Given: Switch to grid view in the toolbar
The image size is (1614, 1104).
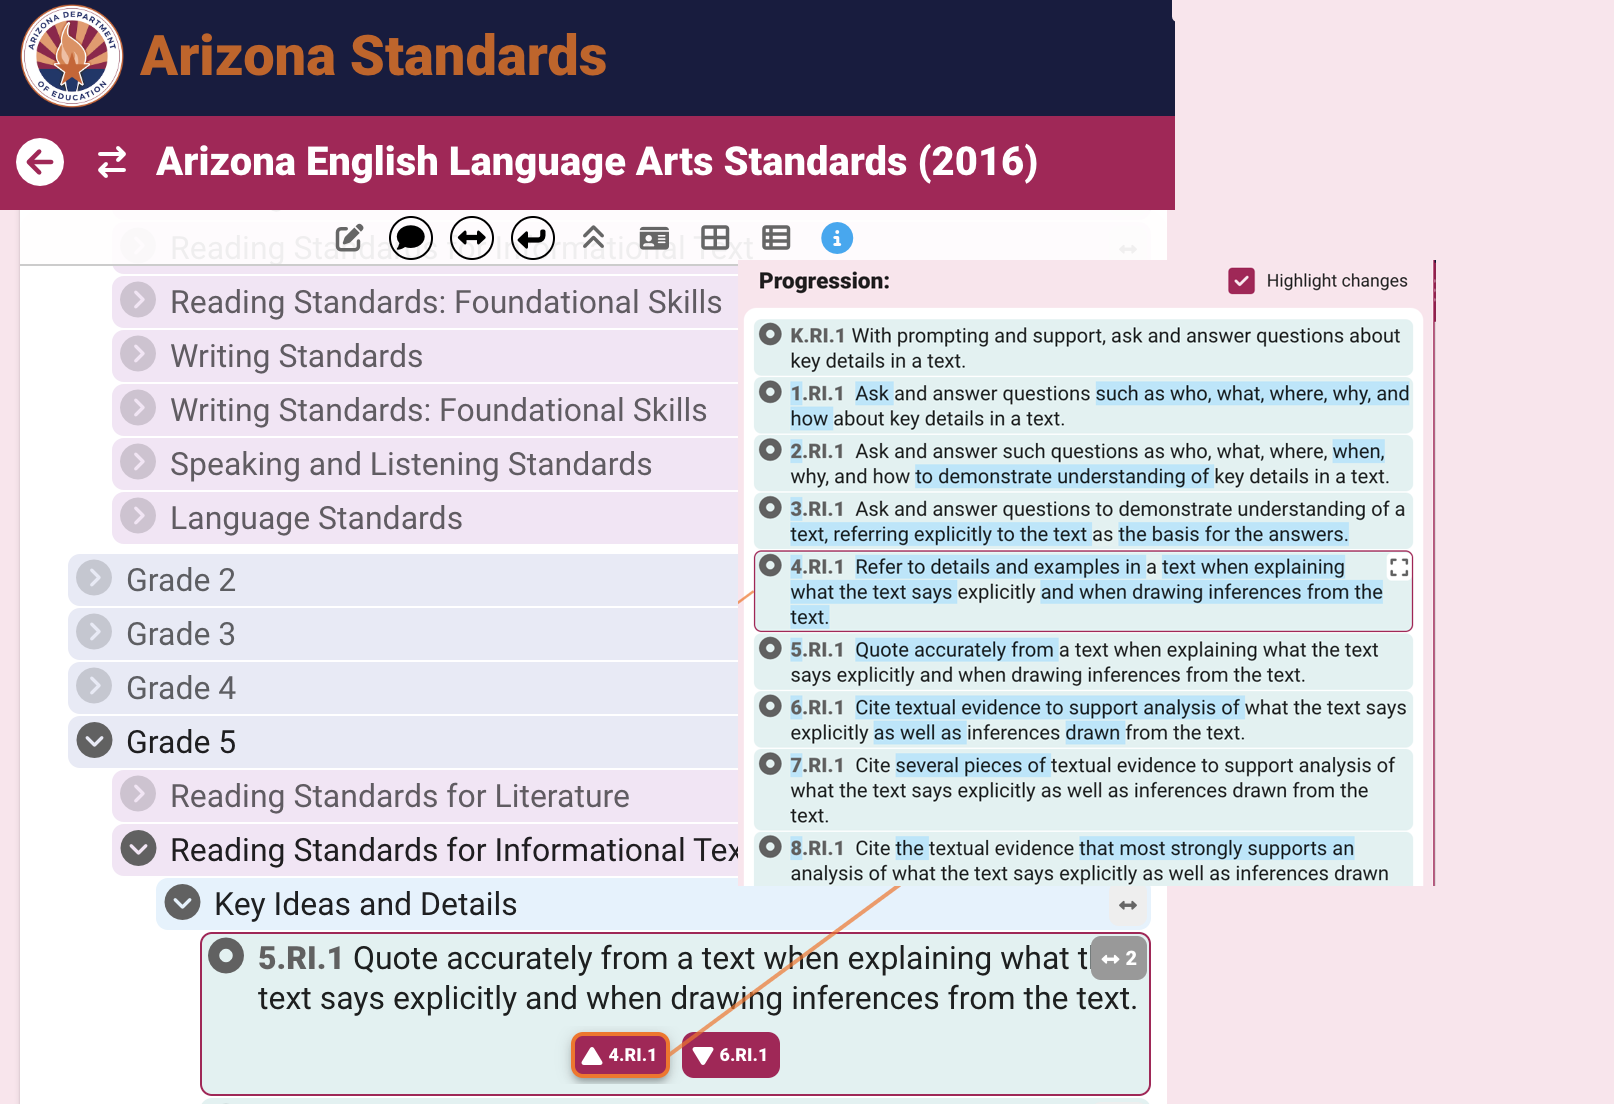Looking at the screenshot, I should 715,238.
